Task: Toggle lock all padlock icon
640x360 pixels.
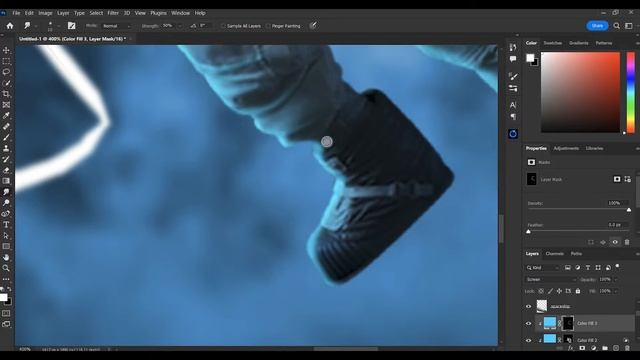Action: click(578, 291)
